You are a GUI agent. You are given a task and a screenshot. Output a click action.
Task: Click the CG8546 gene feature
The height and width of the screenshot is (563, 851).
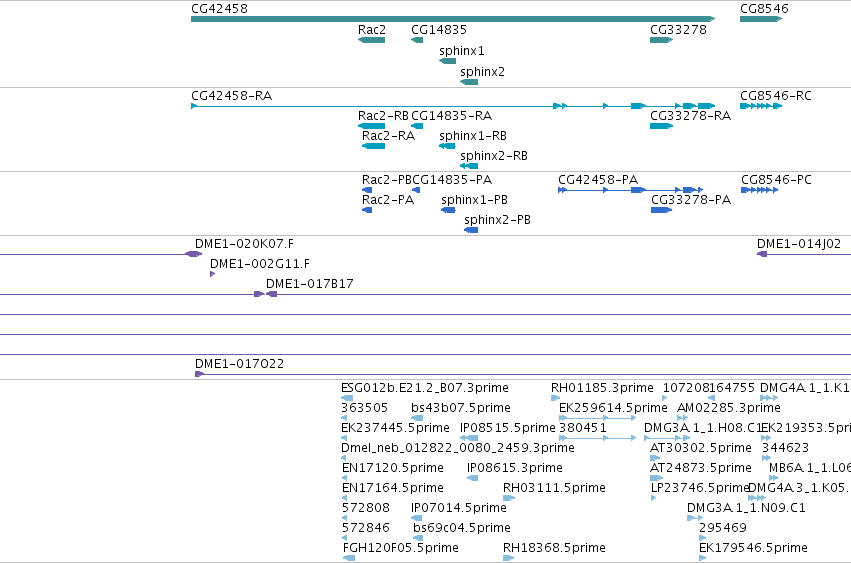[761, 19]
